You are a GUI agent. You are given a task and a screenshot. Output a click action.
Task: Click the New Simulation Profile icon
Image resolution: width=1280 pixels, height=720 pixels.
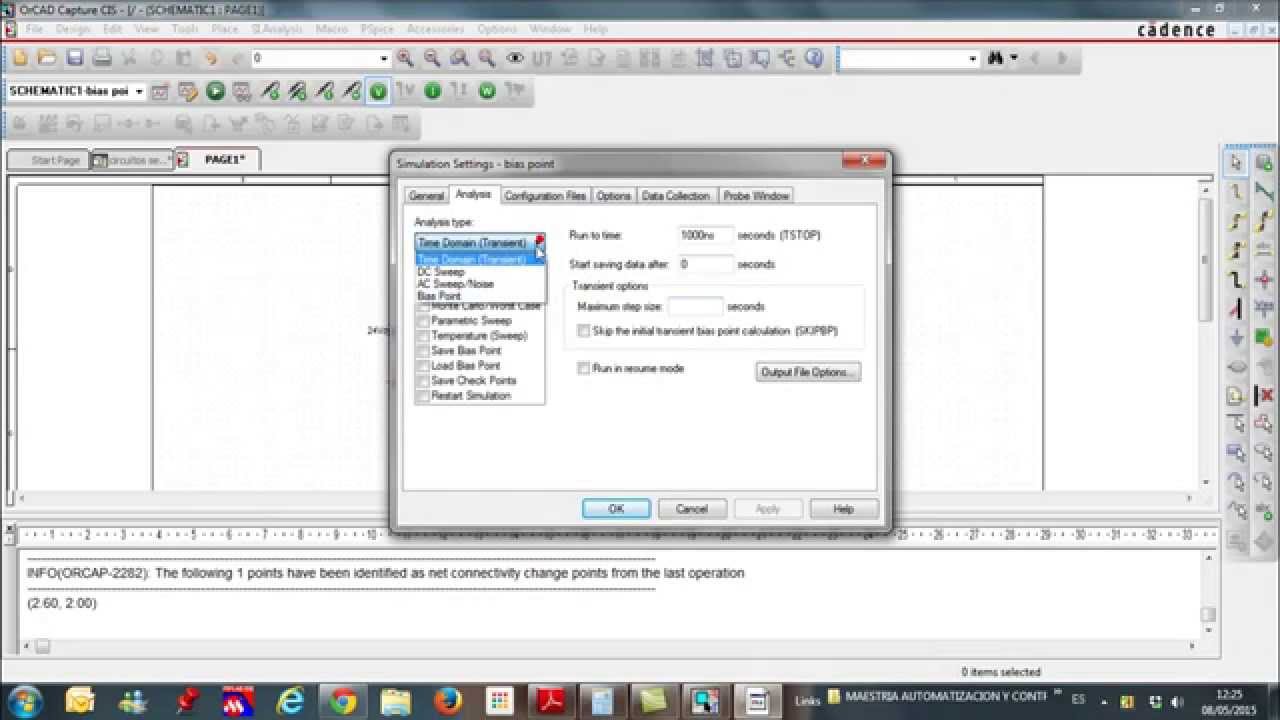coord(160,91)
